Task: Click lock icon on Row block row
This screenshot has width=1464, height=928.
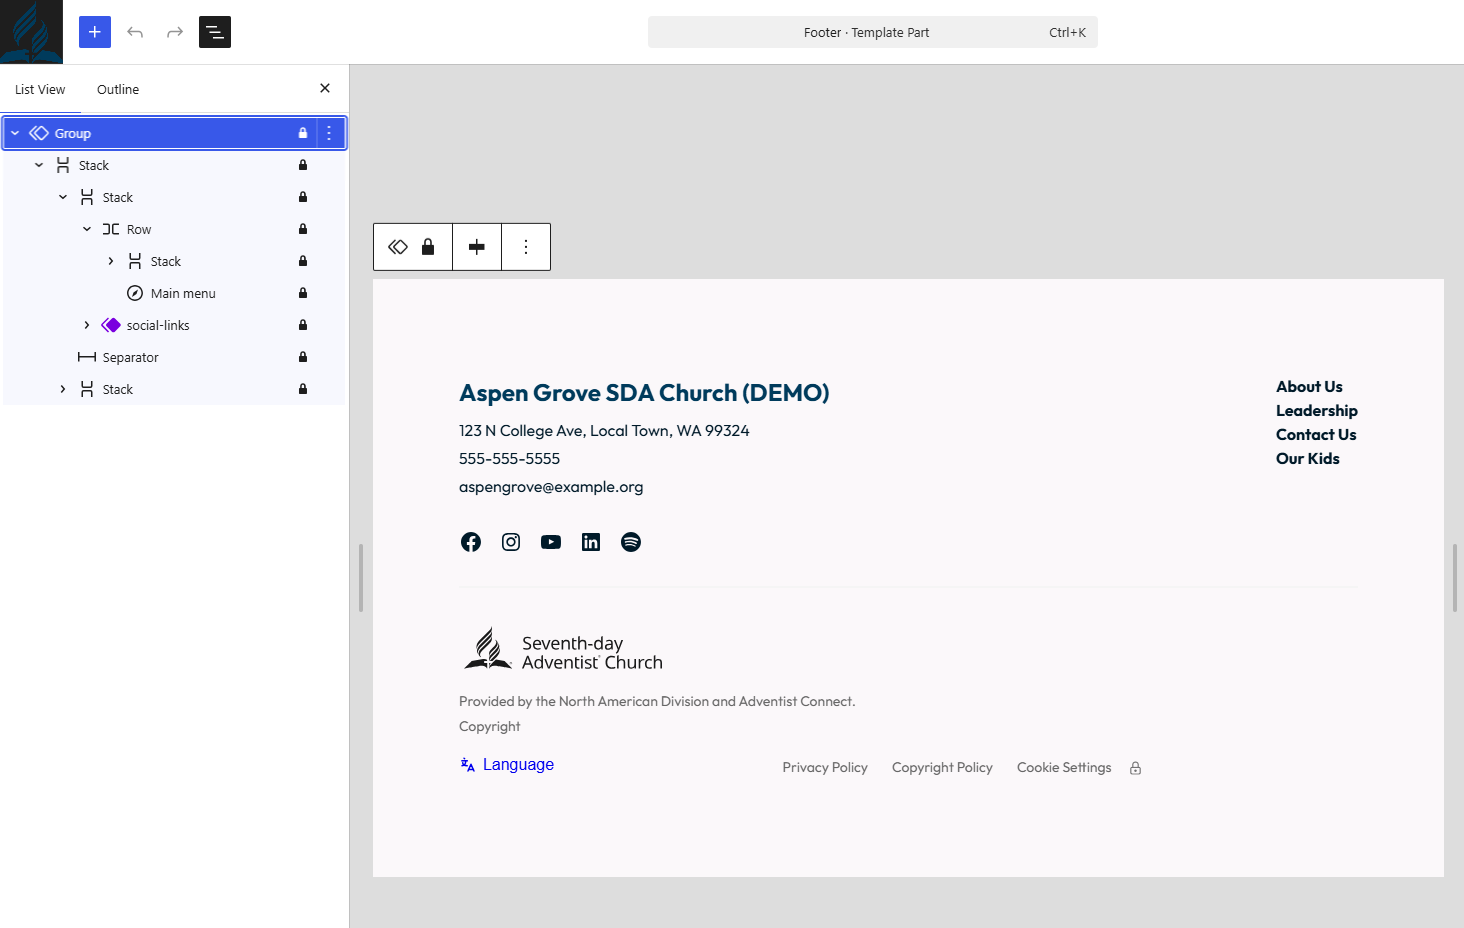Action: point(303,229)
